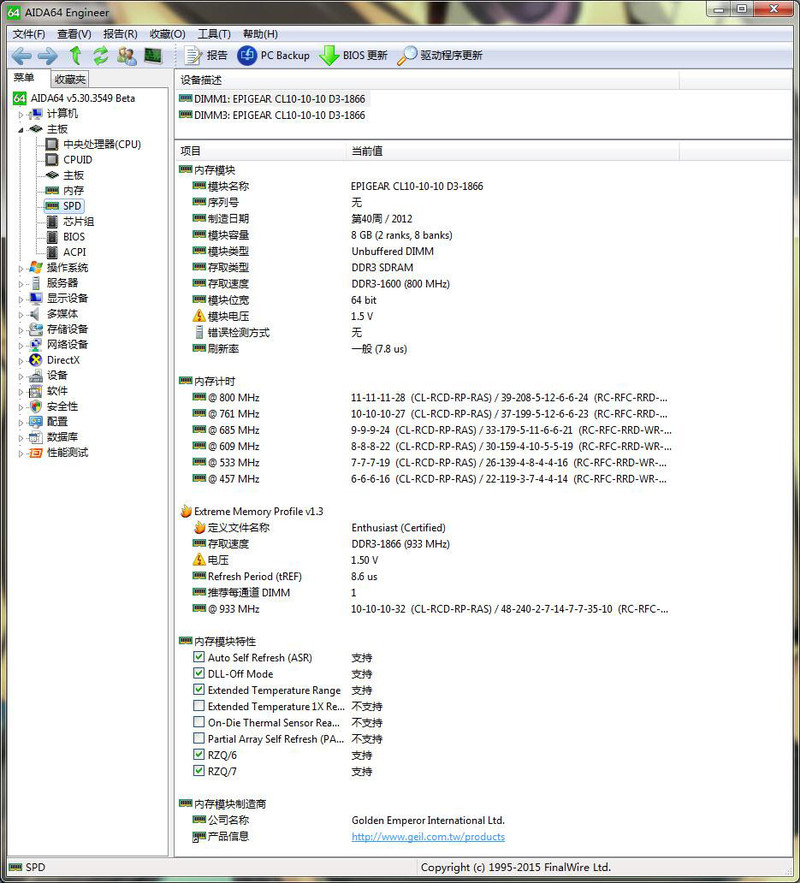Open 性能测试 in the sidebar
This screenshot has width=800, height=883.
tap(67, 452)
